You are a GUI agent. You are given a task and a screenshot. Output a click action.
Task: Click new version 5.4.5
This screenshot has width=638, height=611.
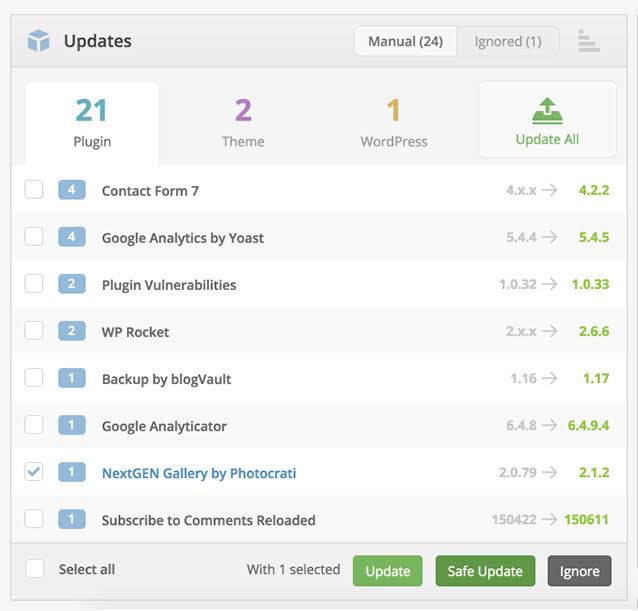594,237
